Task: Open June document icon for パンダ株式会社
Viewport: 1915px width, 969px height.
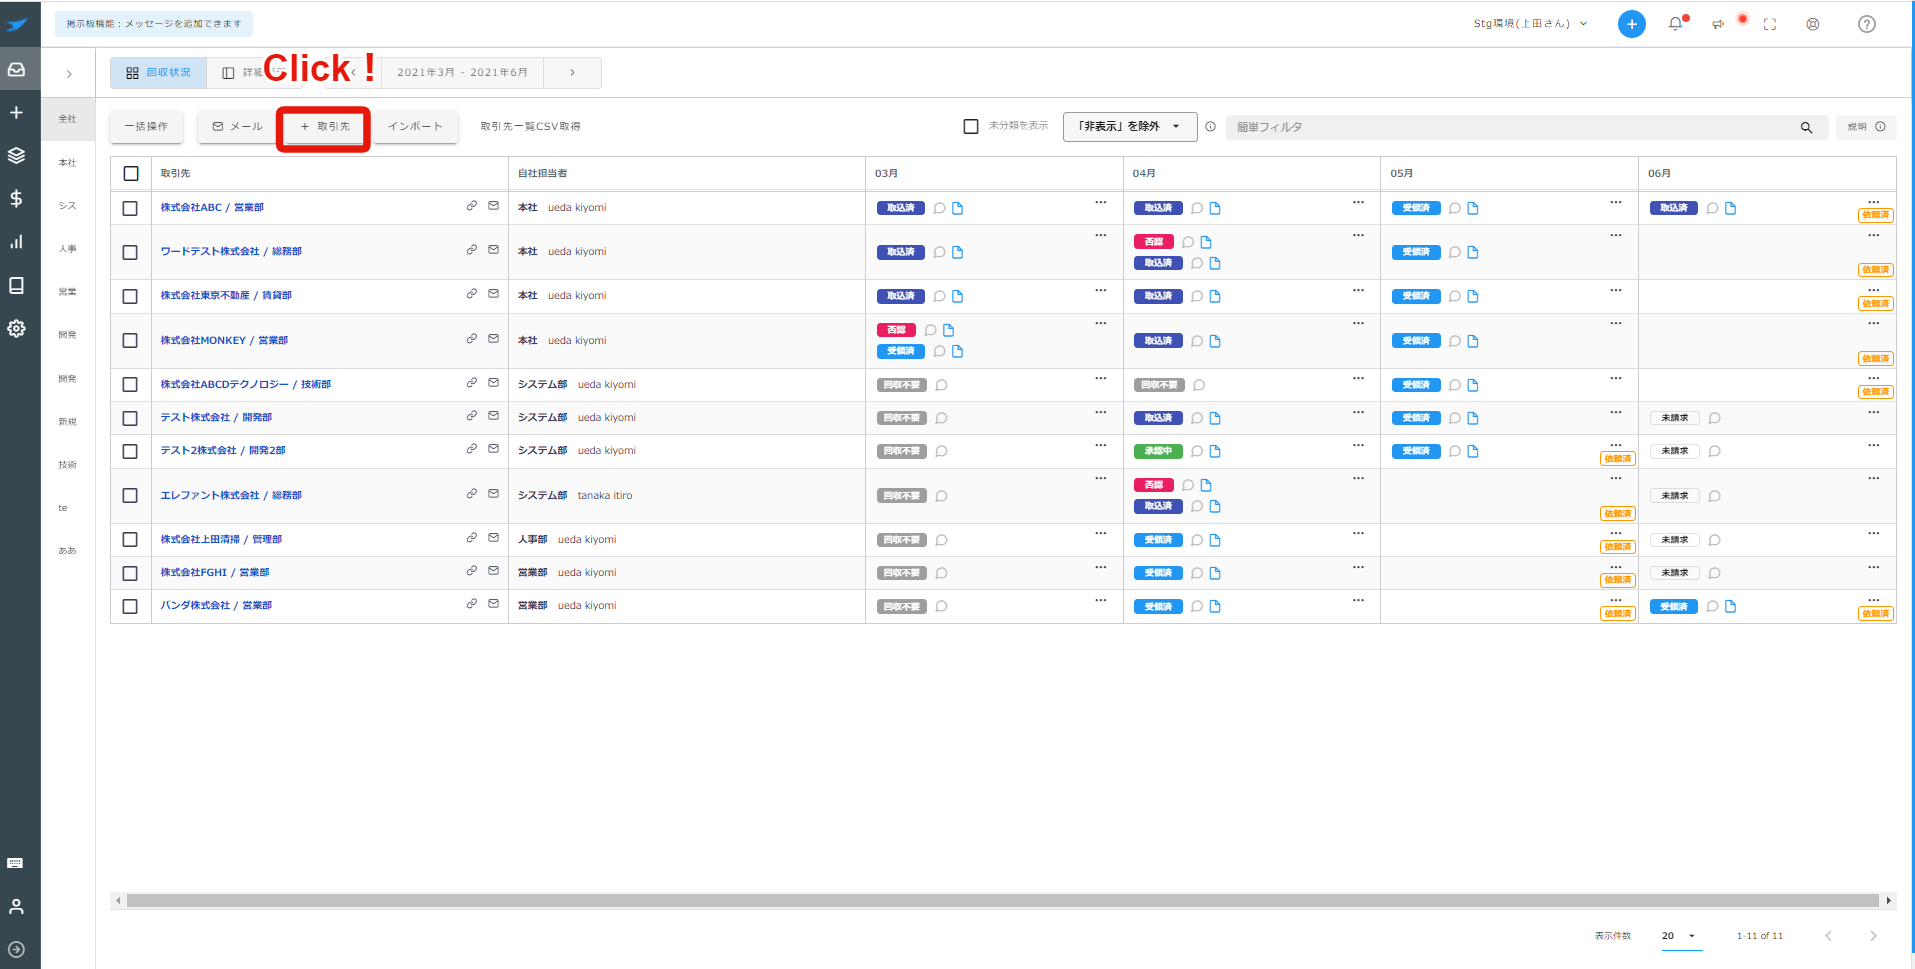Action: point(1731,606)
